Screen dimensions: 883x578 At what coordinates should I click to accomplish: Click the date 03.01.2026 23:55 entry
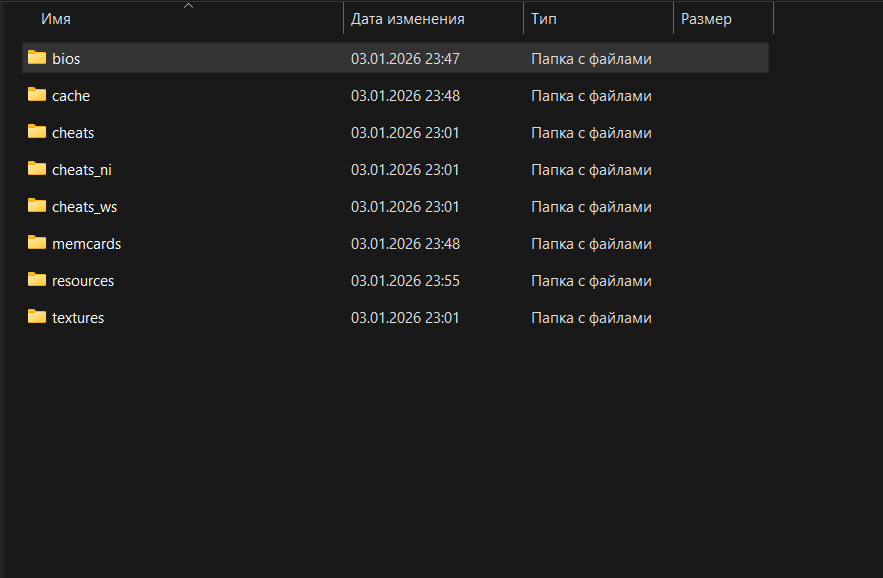coord(405,281)
